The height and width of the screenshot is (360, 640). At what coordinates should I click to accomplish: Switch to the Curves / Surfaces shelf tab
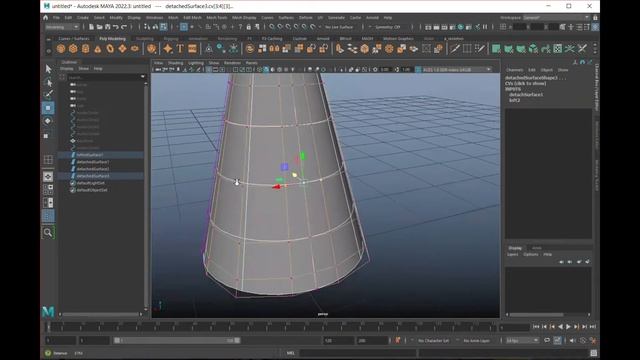tap(73, 39)
